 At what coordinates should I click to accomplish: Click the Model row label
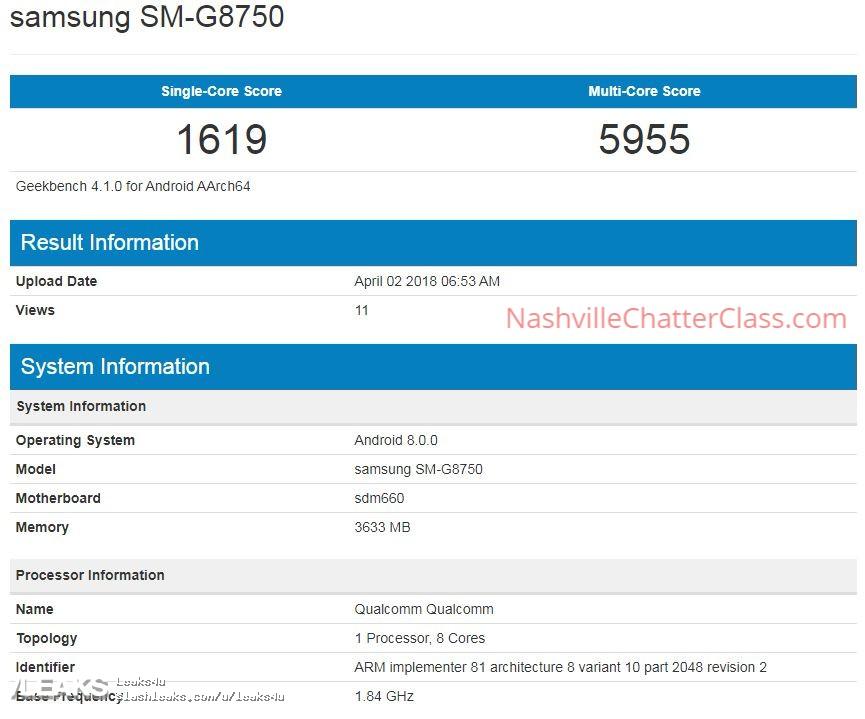click(x=36, y=470)
